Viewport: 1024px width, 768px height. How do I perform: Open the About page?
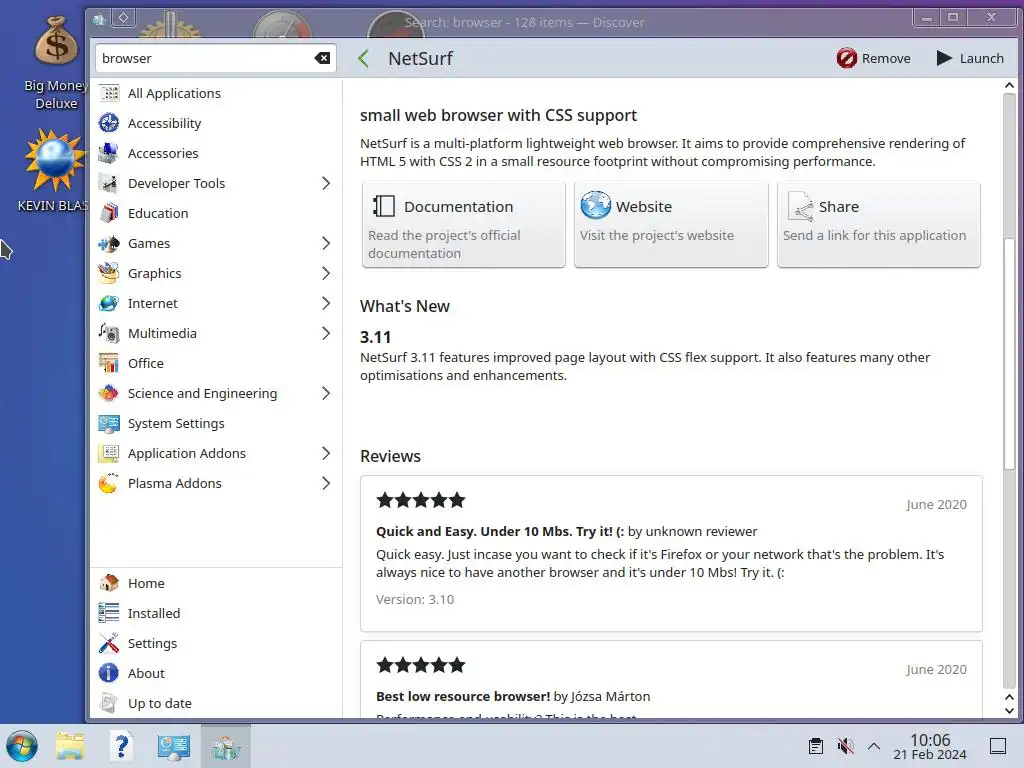click(x=216, y=673)
